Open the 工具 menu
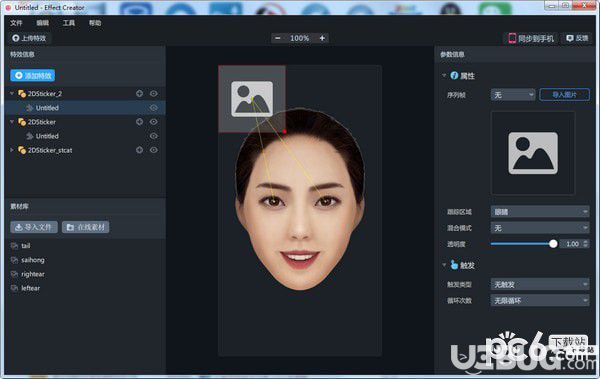Viewport: 600px width, 379px height. (x=69, y=23)
